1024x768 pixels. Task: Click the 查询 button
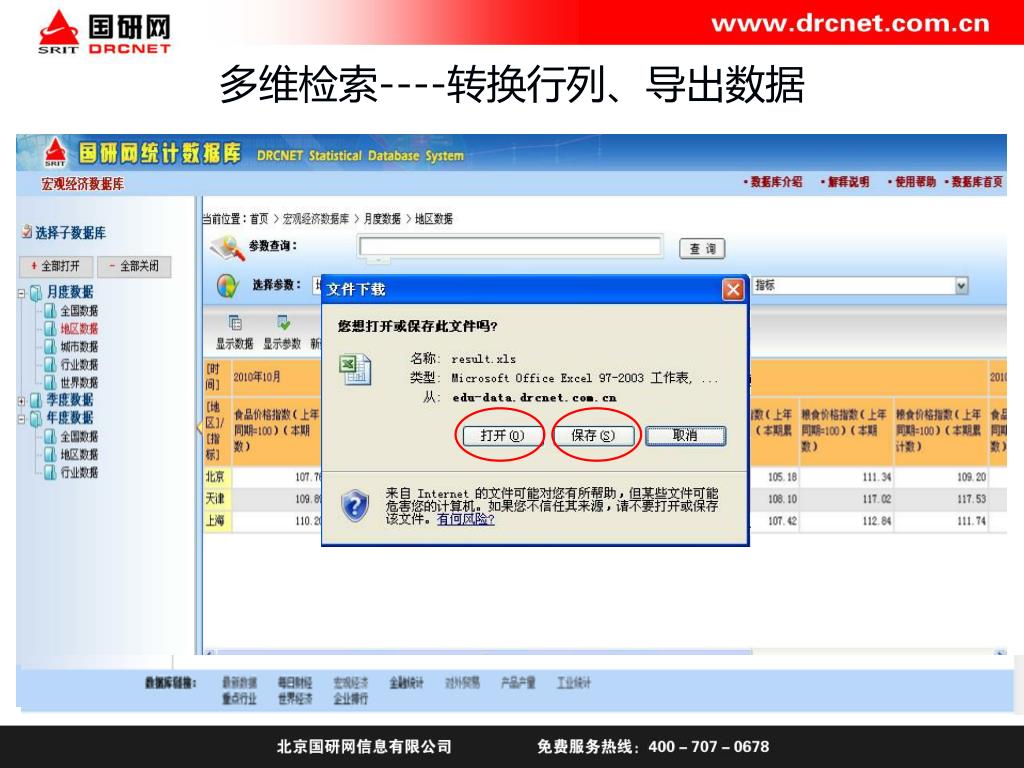tap(702, 249)
